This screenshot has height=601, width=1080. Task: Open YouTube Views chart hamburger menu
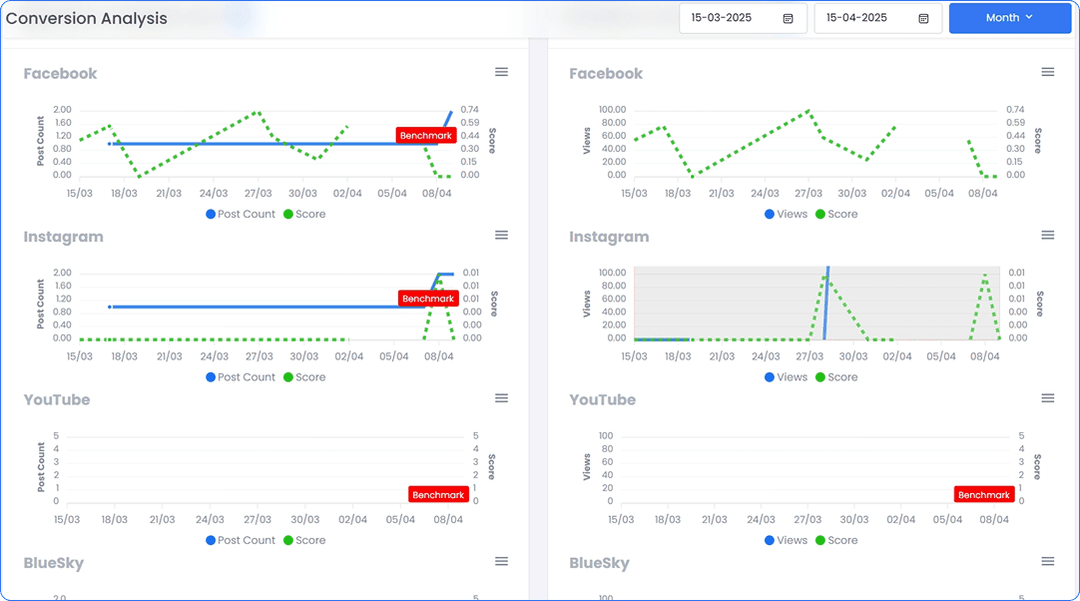(x=1048, y=398)
